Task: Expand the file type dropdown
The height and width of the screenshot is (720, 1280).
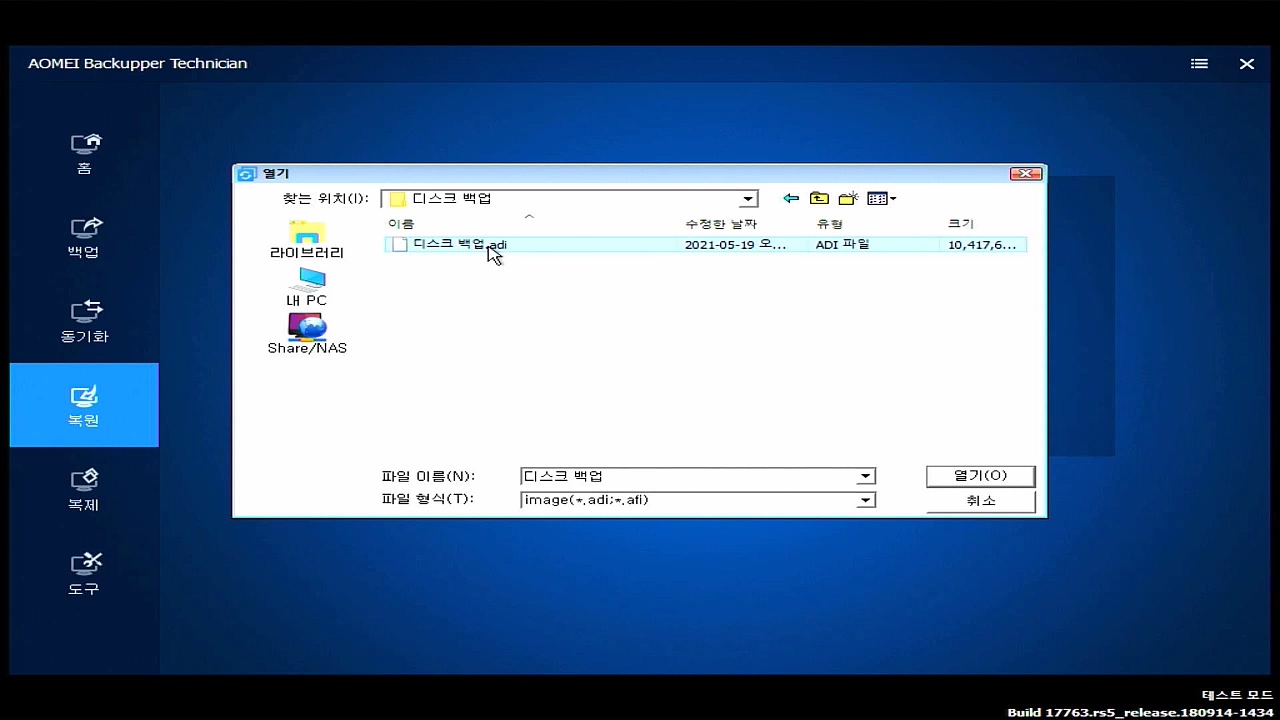Action: [866, 500]
